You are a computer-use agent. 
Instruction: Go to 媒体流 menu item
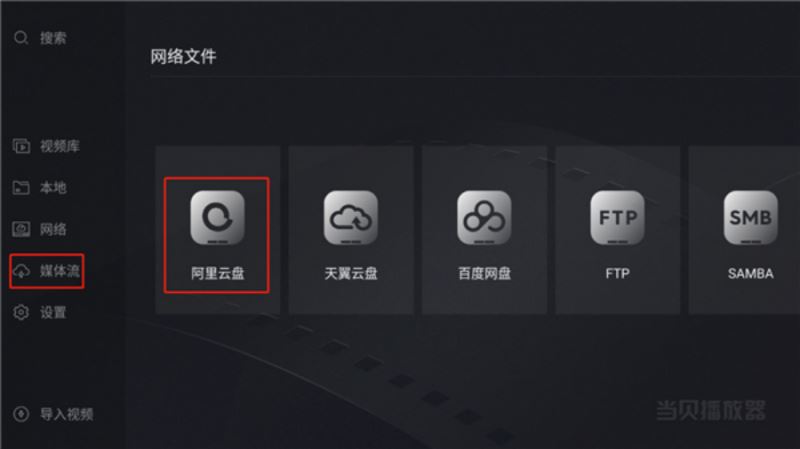click(60, 271)
